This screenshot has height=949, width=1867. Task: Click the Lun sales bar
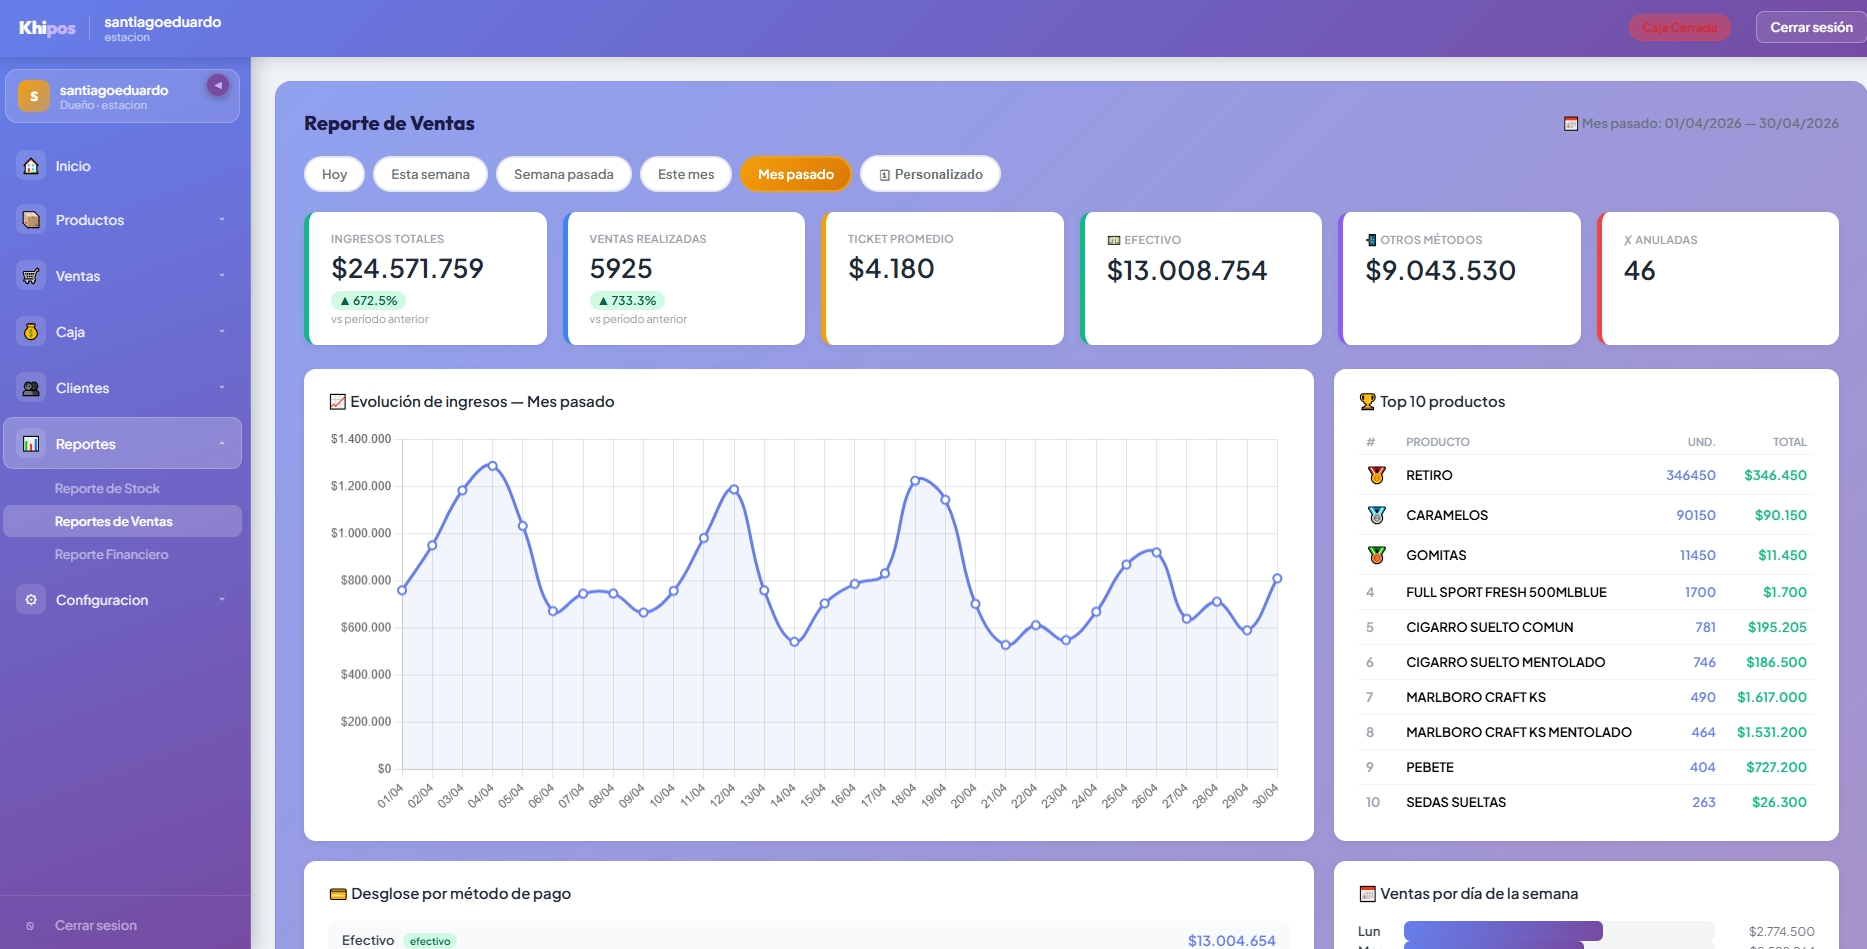click(1503, 931)
